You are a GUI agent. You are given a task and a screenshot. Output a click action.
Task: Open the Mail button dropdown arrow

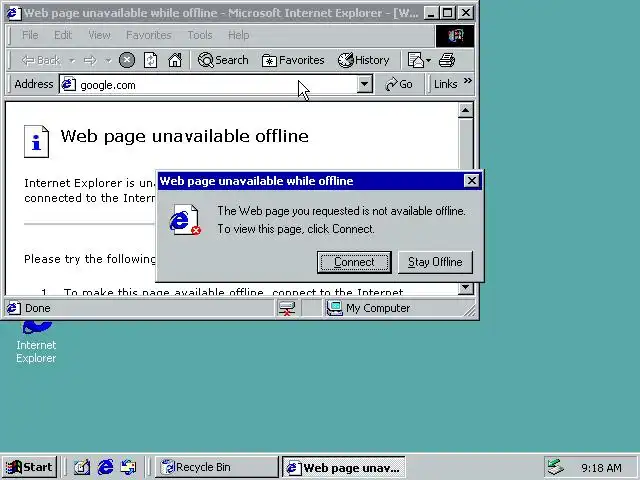(428, 61)
